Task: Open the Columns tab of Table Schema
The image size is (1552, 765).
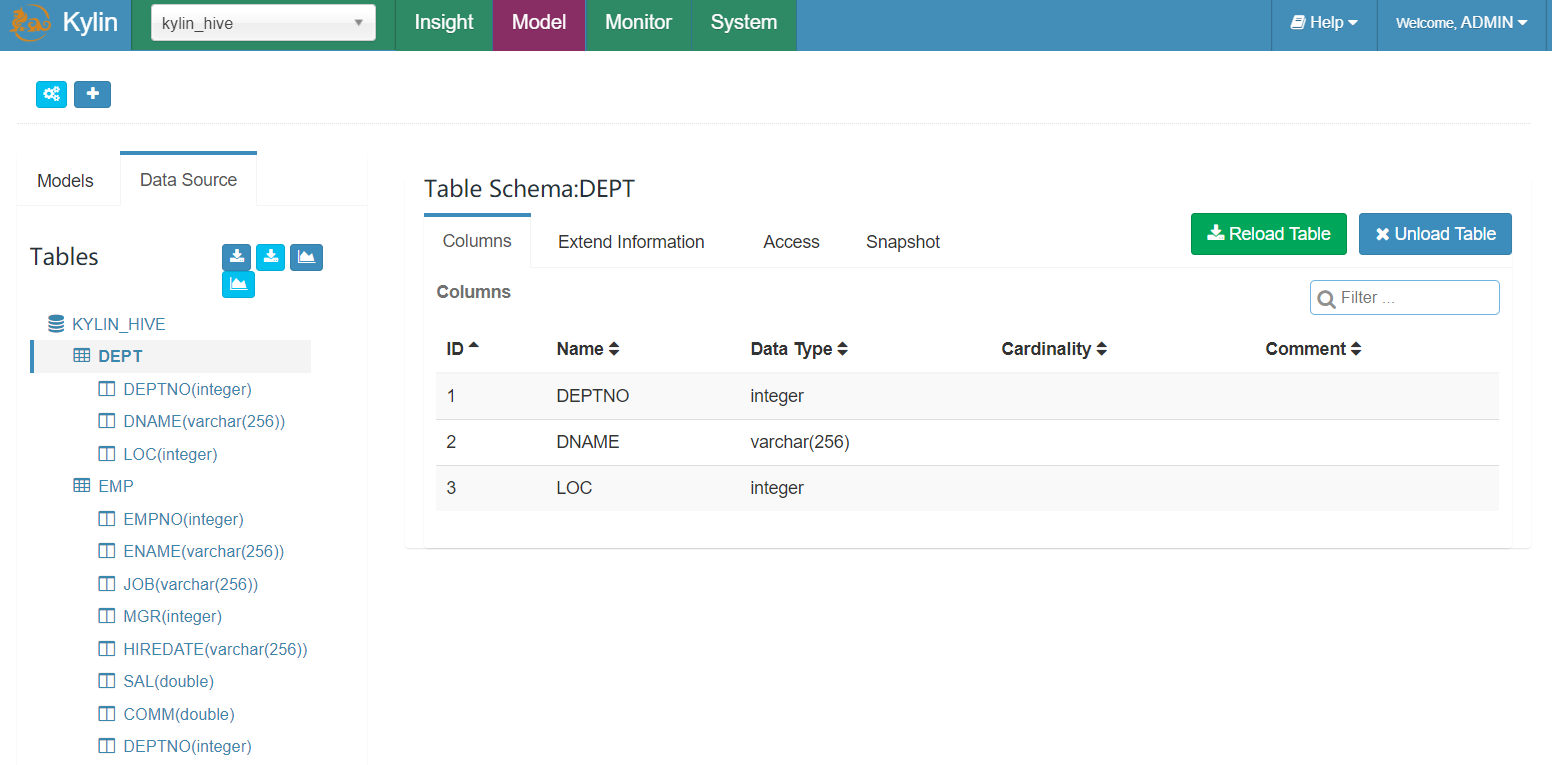Action: (477, 241)
